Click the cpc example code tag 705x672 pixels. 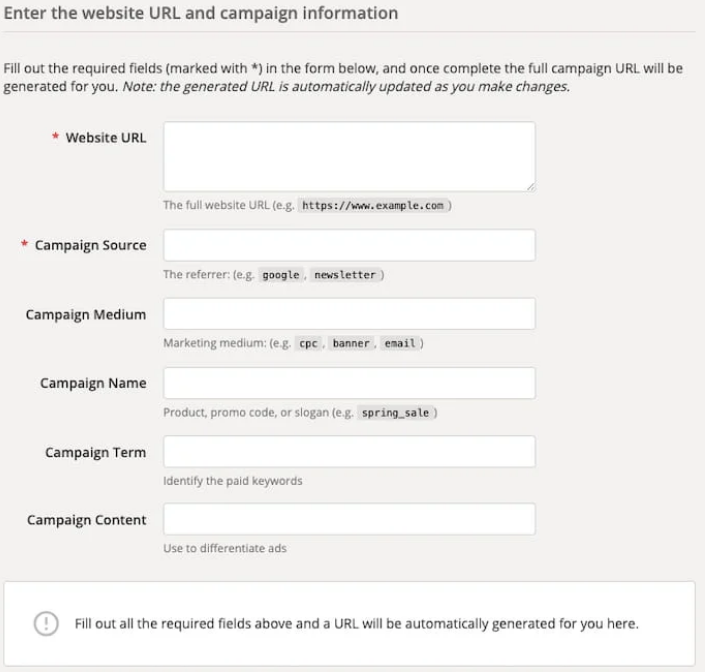[x=308, y=343]
